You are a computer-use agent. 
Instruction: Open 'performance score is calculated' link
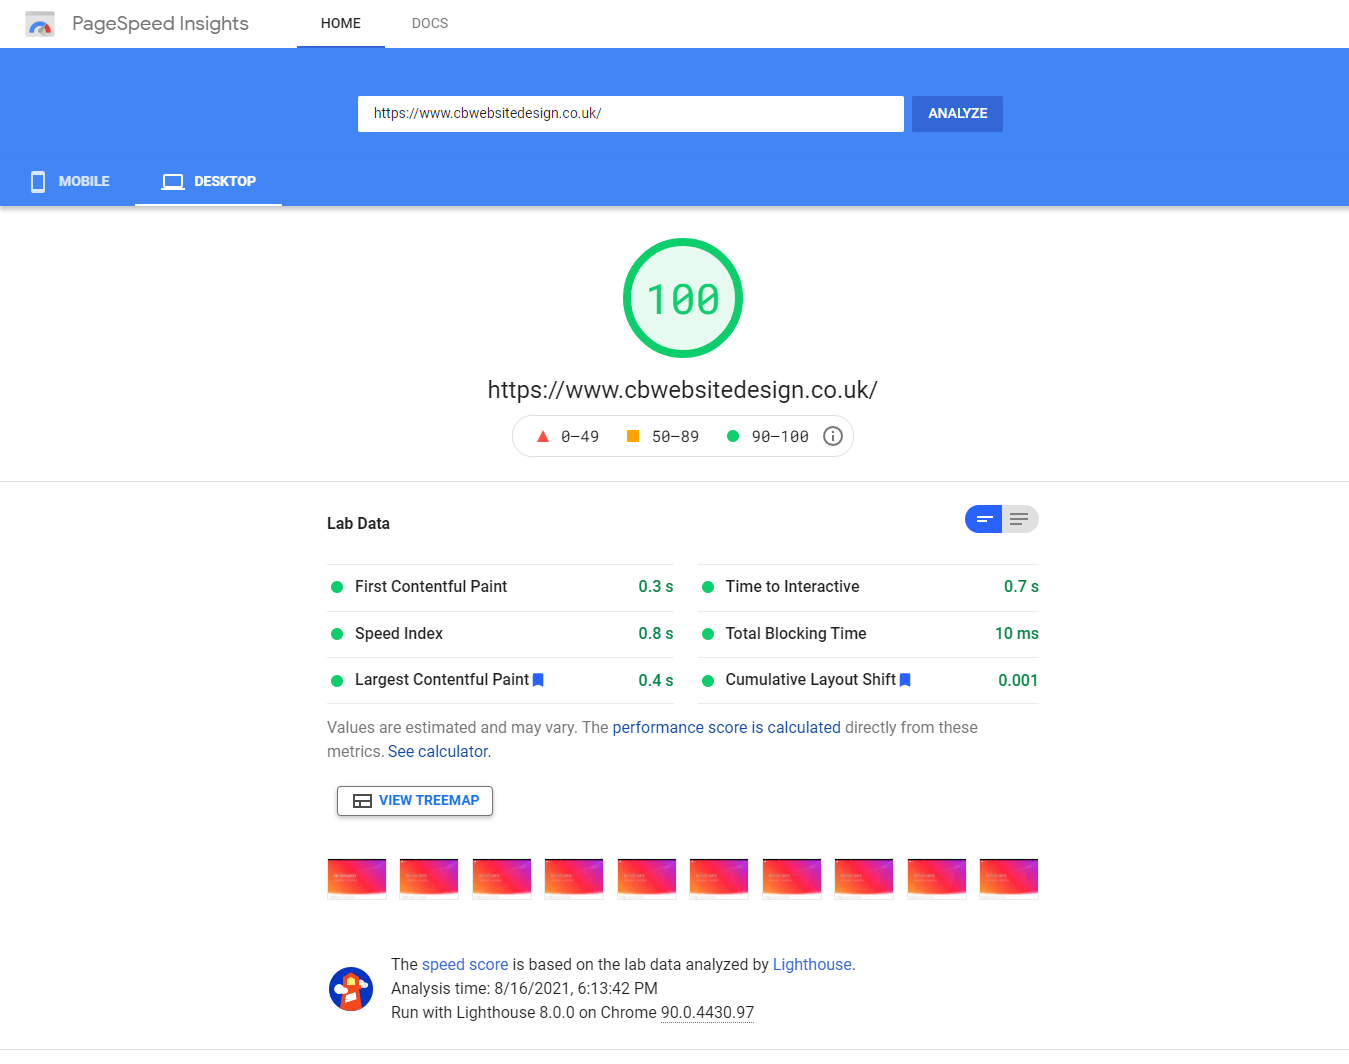[727, 728]
